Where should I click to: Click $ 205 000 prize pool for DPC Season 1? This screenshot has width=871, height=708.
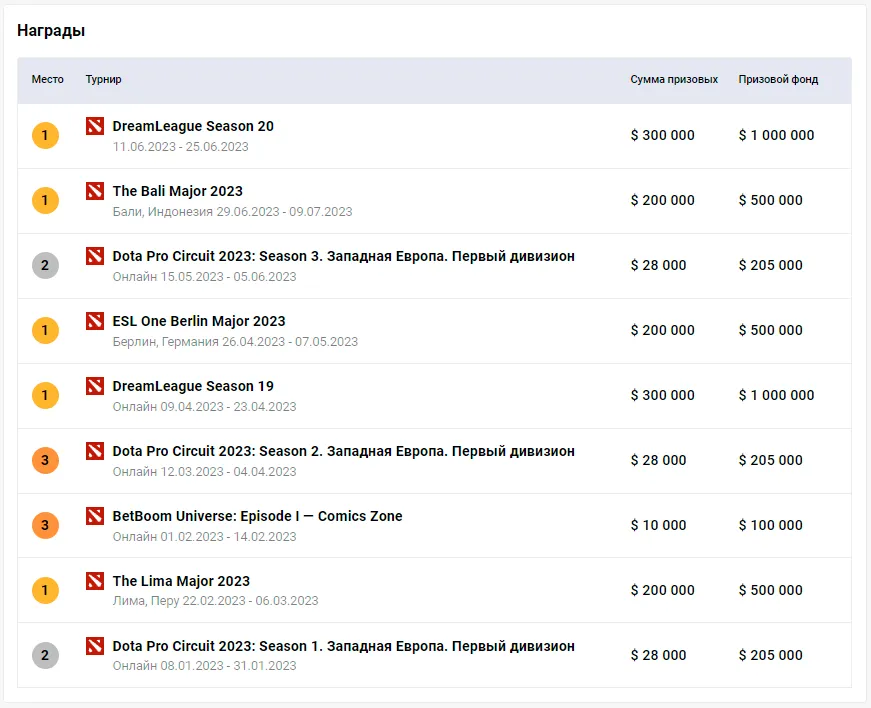coord(771,655)
